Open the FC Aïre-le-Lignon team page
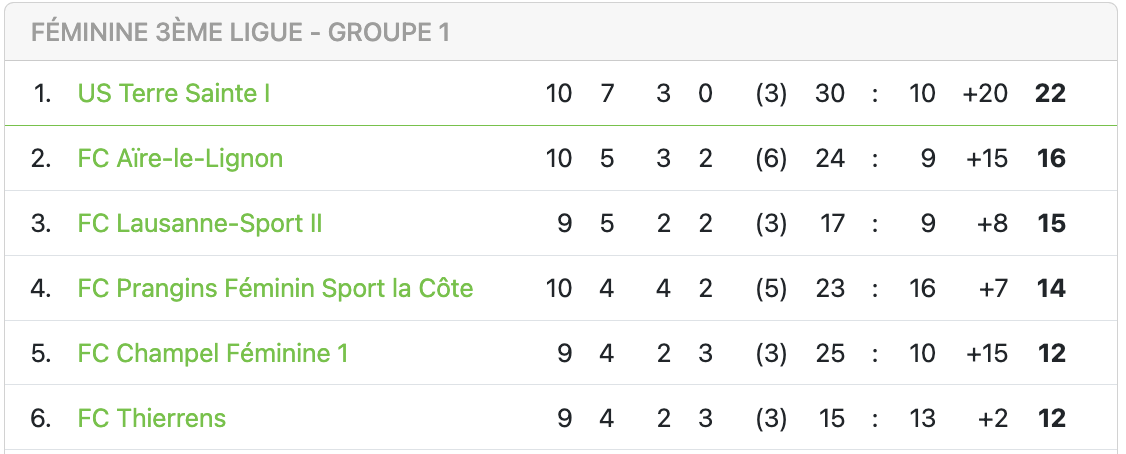 (x=180, y=159)
